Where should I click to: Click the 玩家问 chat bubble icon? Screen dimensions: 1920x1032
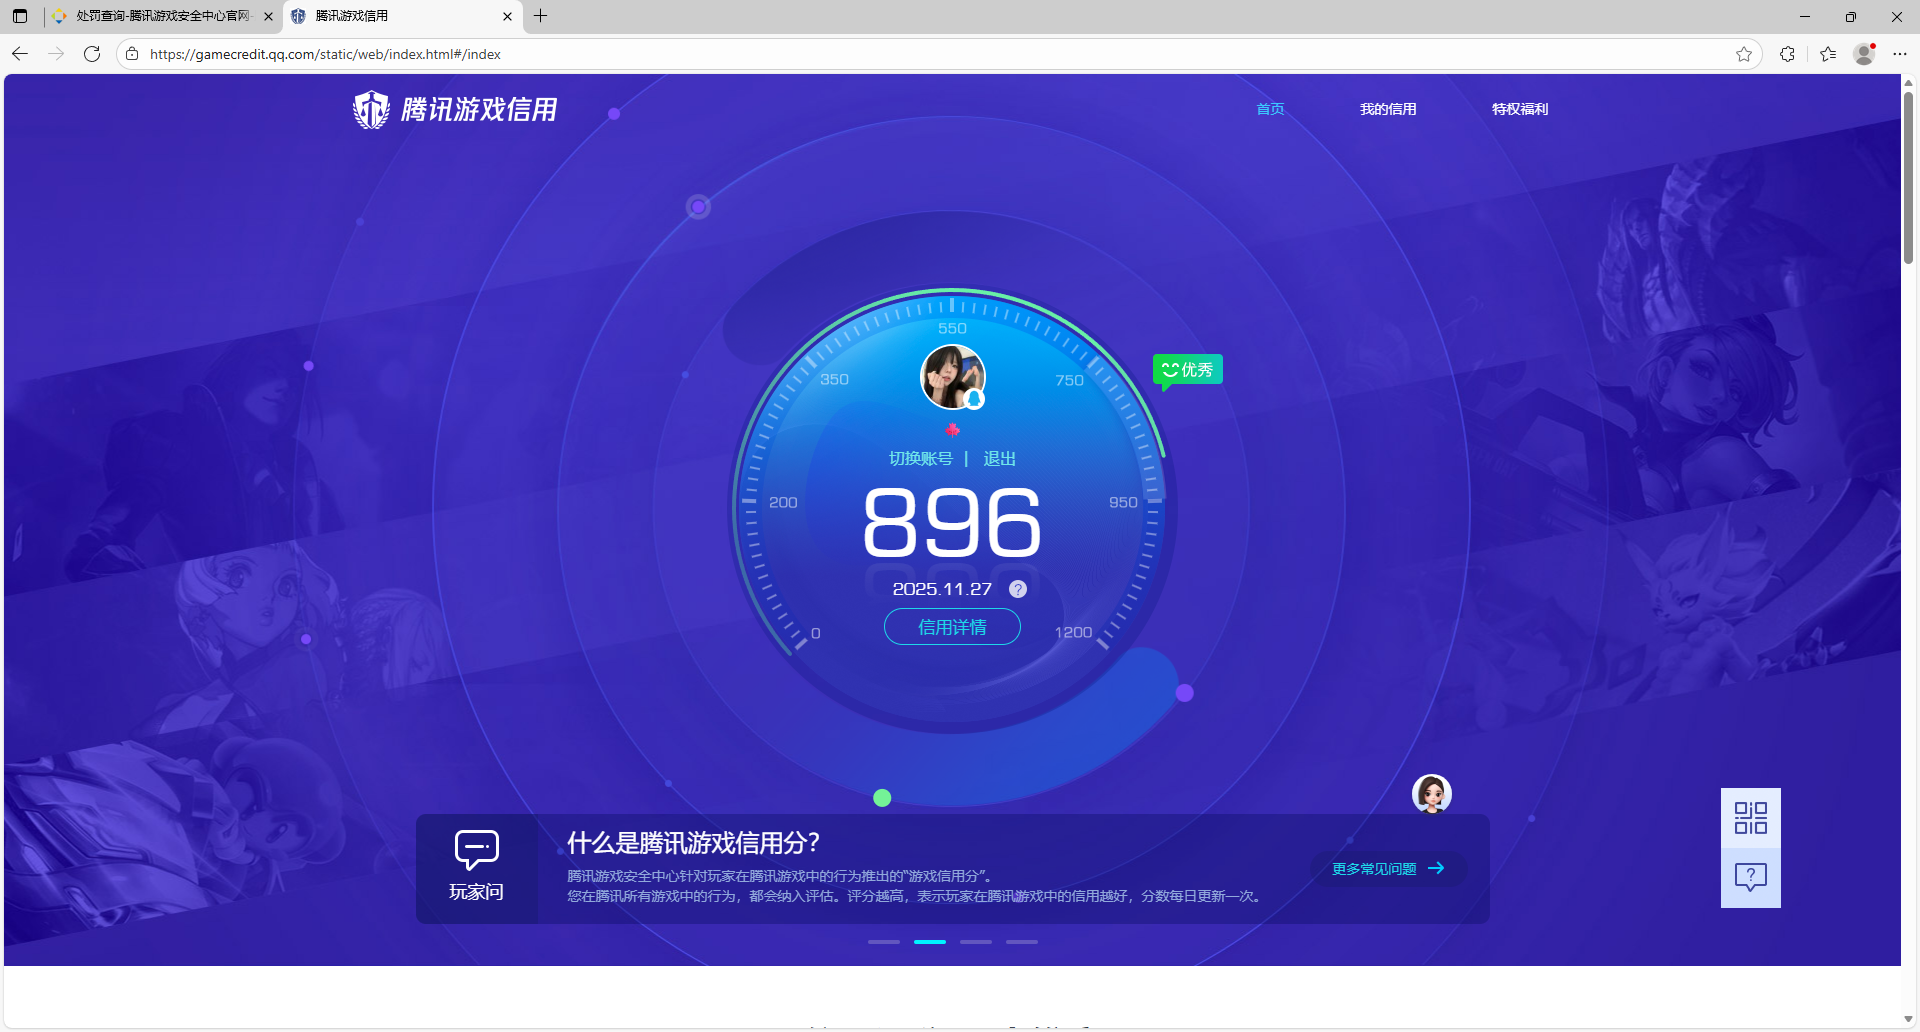(476, 850)
